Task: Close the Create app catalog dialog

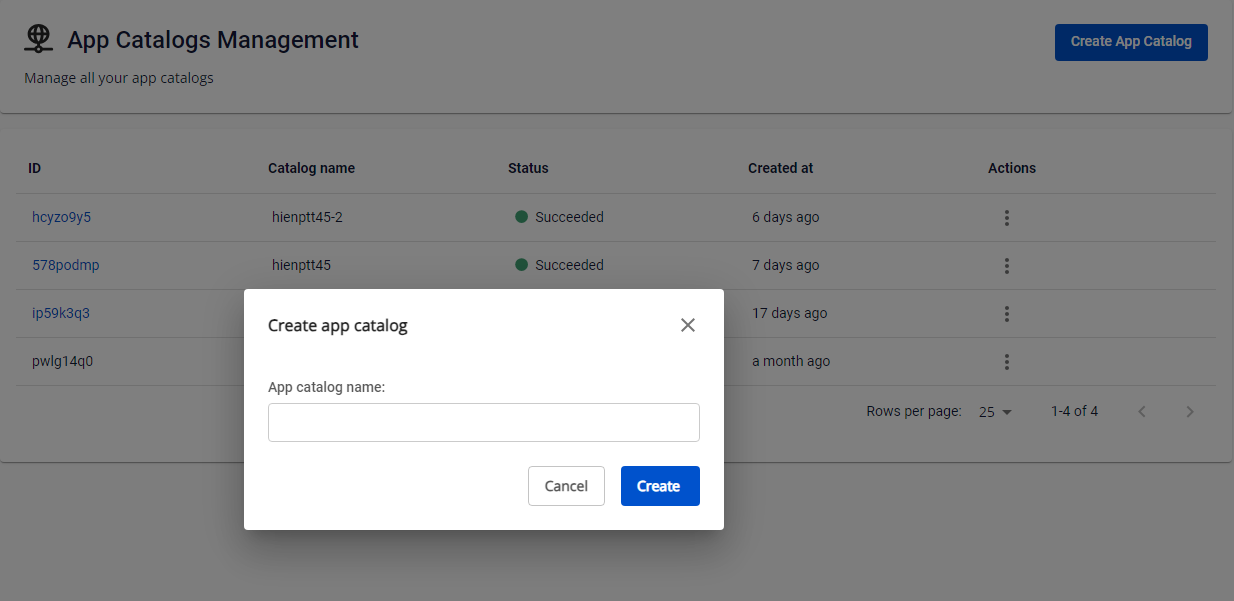Action: coord(687,325)
